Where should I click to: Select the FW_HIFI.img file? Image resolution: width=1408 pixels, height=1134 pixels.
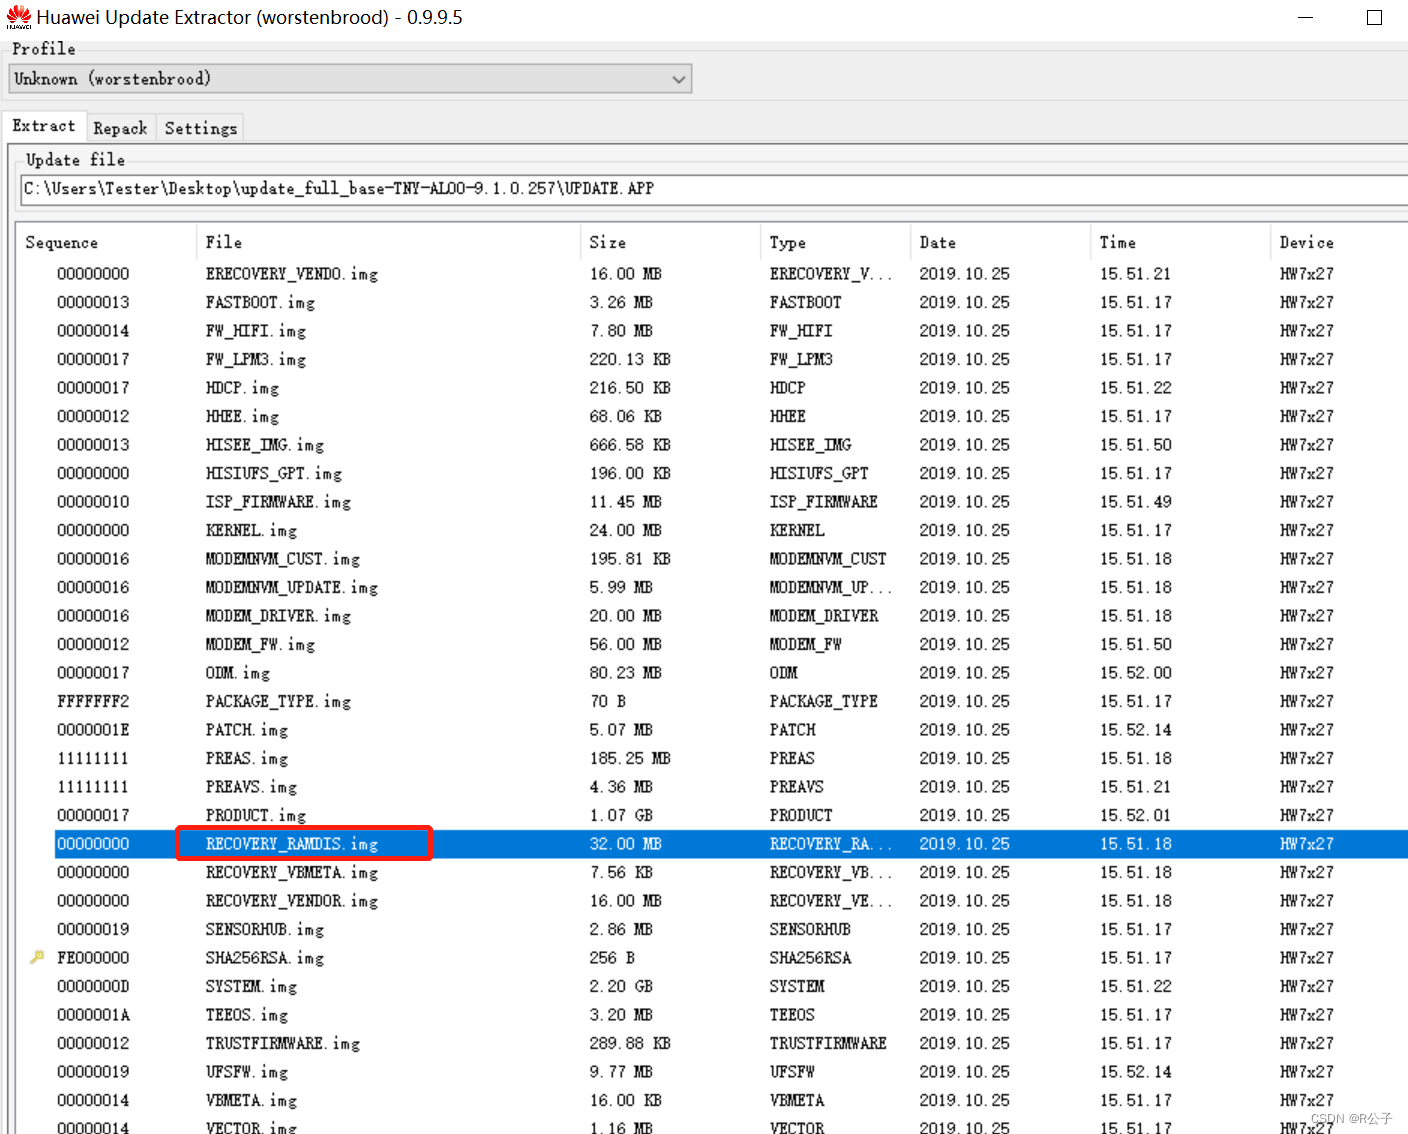click(255, 331)
